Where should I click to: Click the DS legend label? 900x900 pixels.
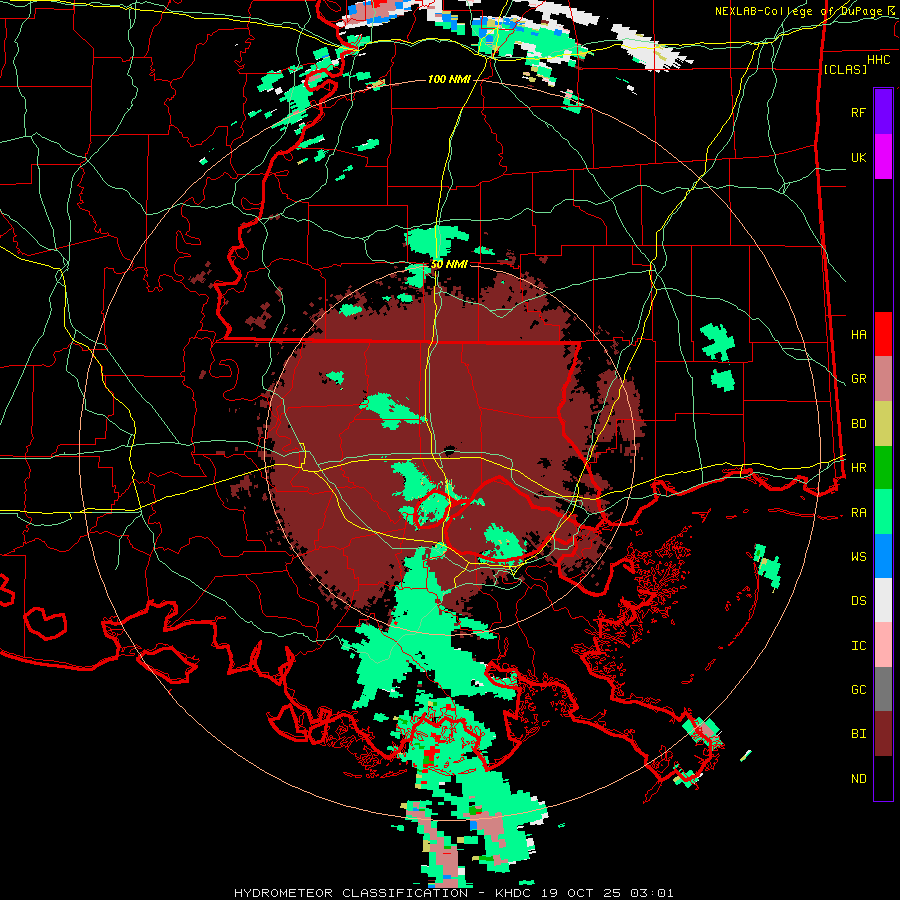click(858, 601)
